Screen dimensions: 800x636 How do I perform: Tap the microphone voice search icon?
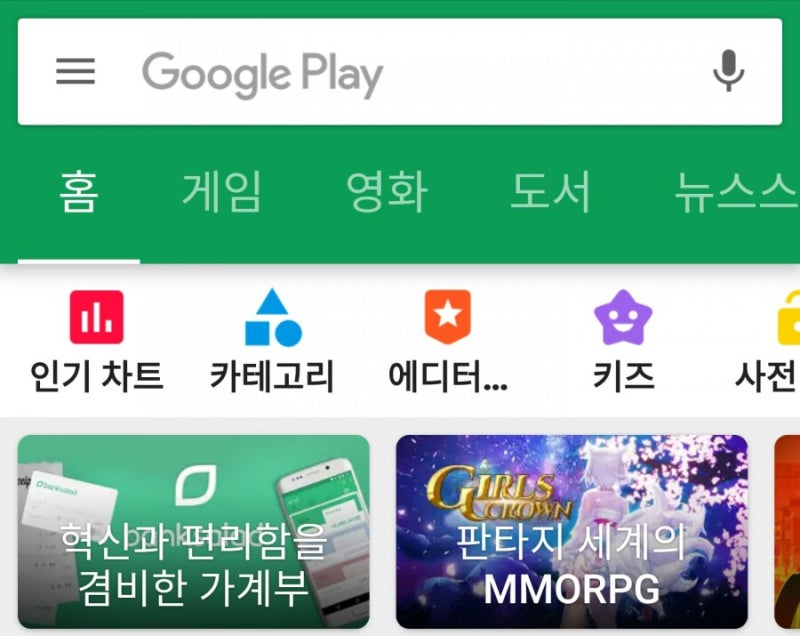point(729,71)
